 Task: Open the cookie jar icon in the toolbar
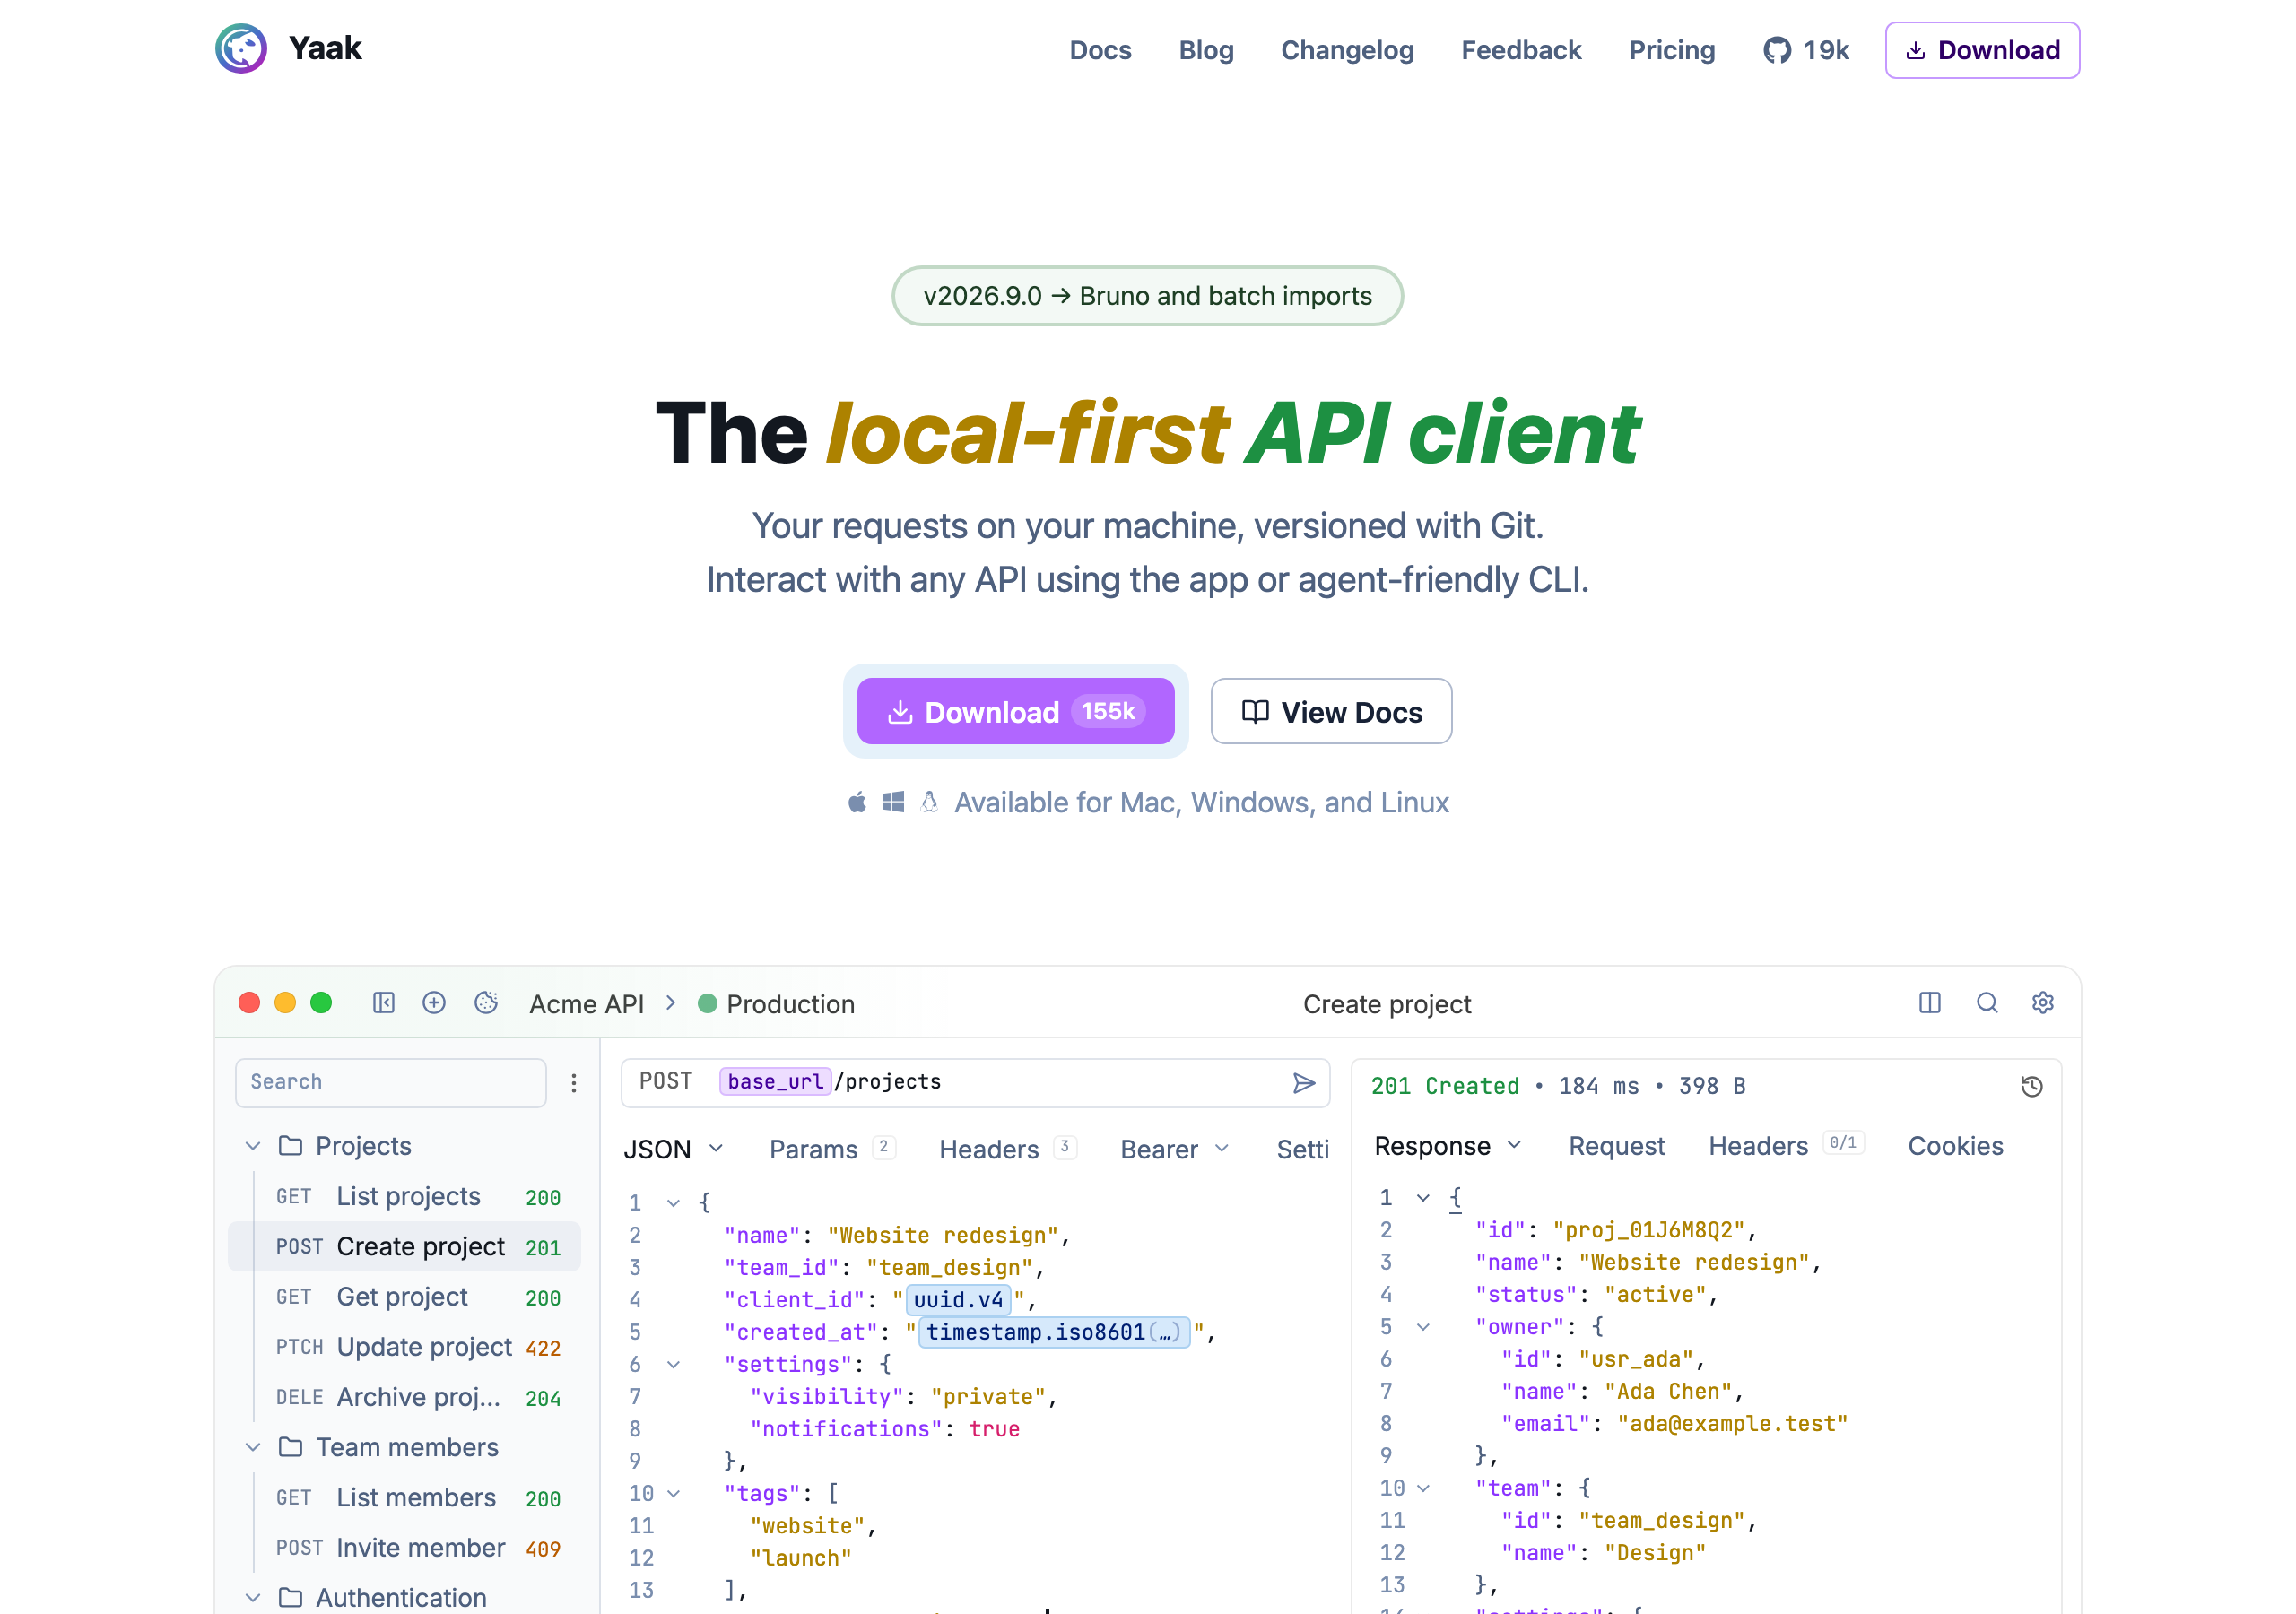(x=486, y=1002)
